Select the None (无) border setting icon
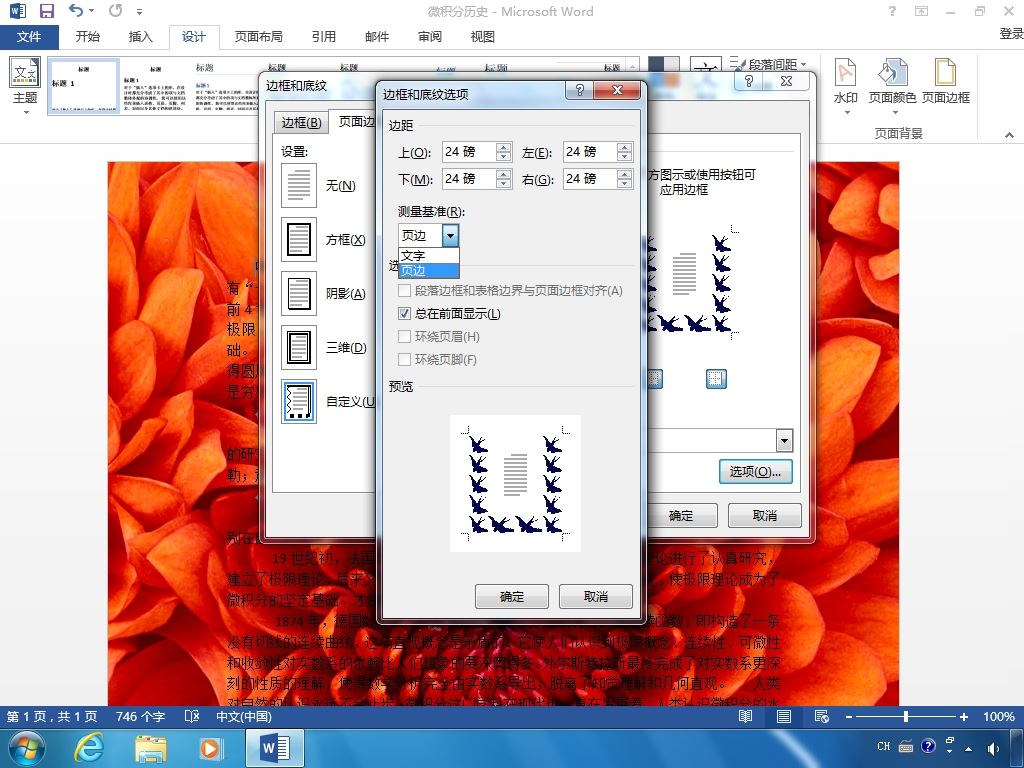This screenshot has height=768, width=1024. pyautogui.click(x=299, y=185)
